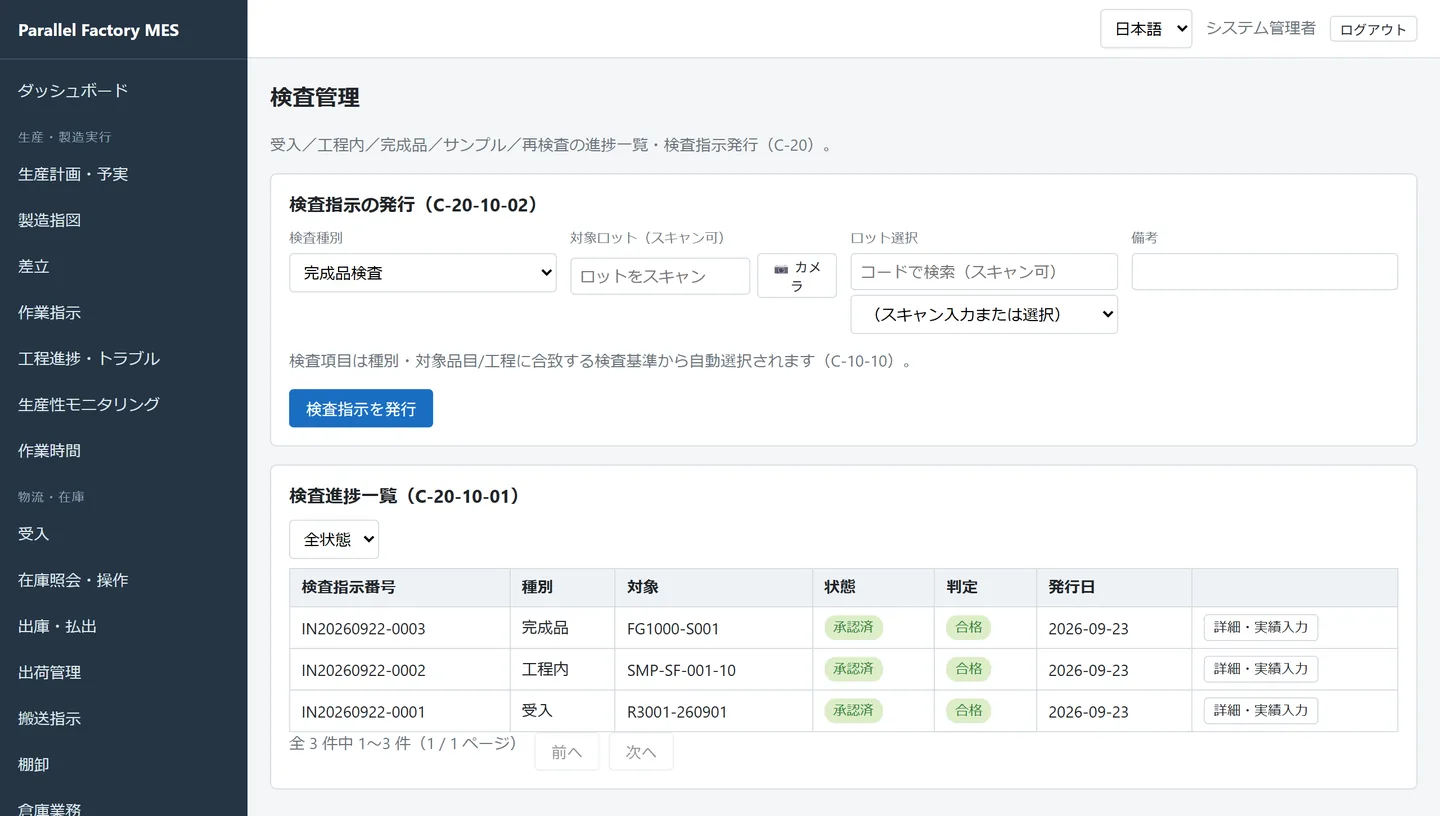This screenshot has width=1440, height=816.
Task: Go to 作業時間 in sidebar
Action: [49, 450]
